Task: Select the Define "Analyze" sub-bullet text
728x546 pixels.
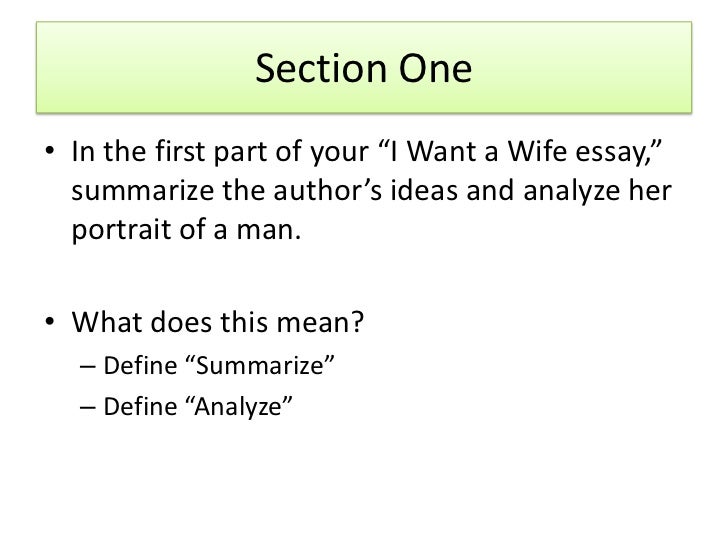Action: coord(198,407)
